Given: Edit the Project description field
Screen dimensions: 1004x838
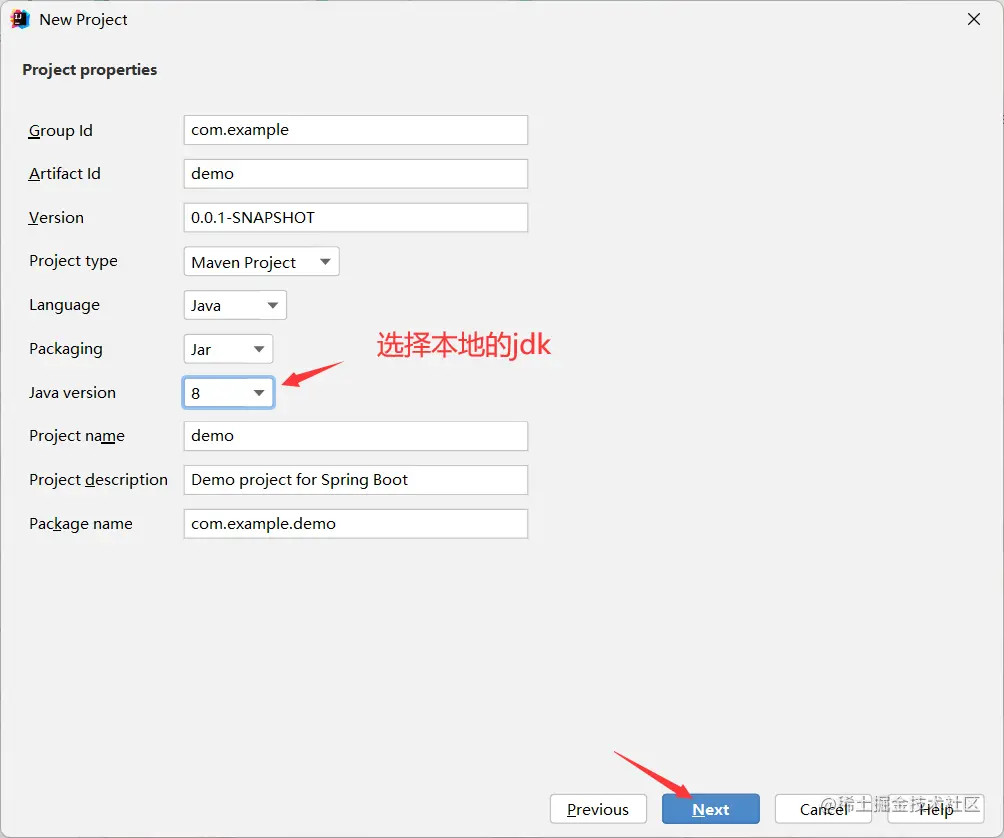Looking at the screenshot, I should tap(355, 480).
